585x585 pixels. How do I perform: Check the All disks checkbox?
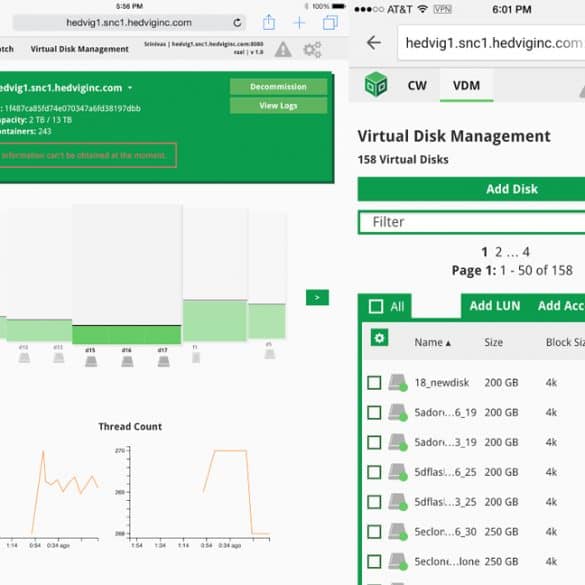click(376, 306)
